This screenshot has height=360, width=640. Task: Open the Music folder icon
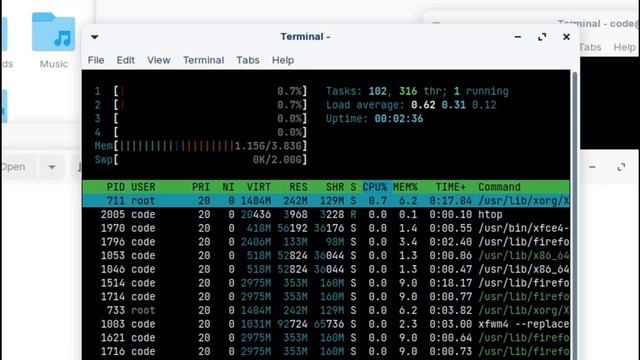coord(53,32)
